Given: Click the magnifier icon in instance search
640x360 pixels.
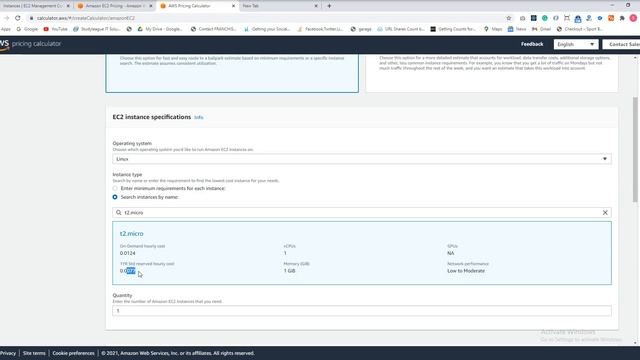Looking at the screenshot, I should click(118, 213).
